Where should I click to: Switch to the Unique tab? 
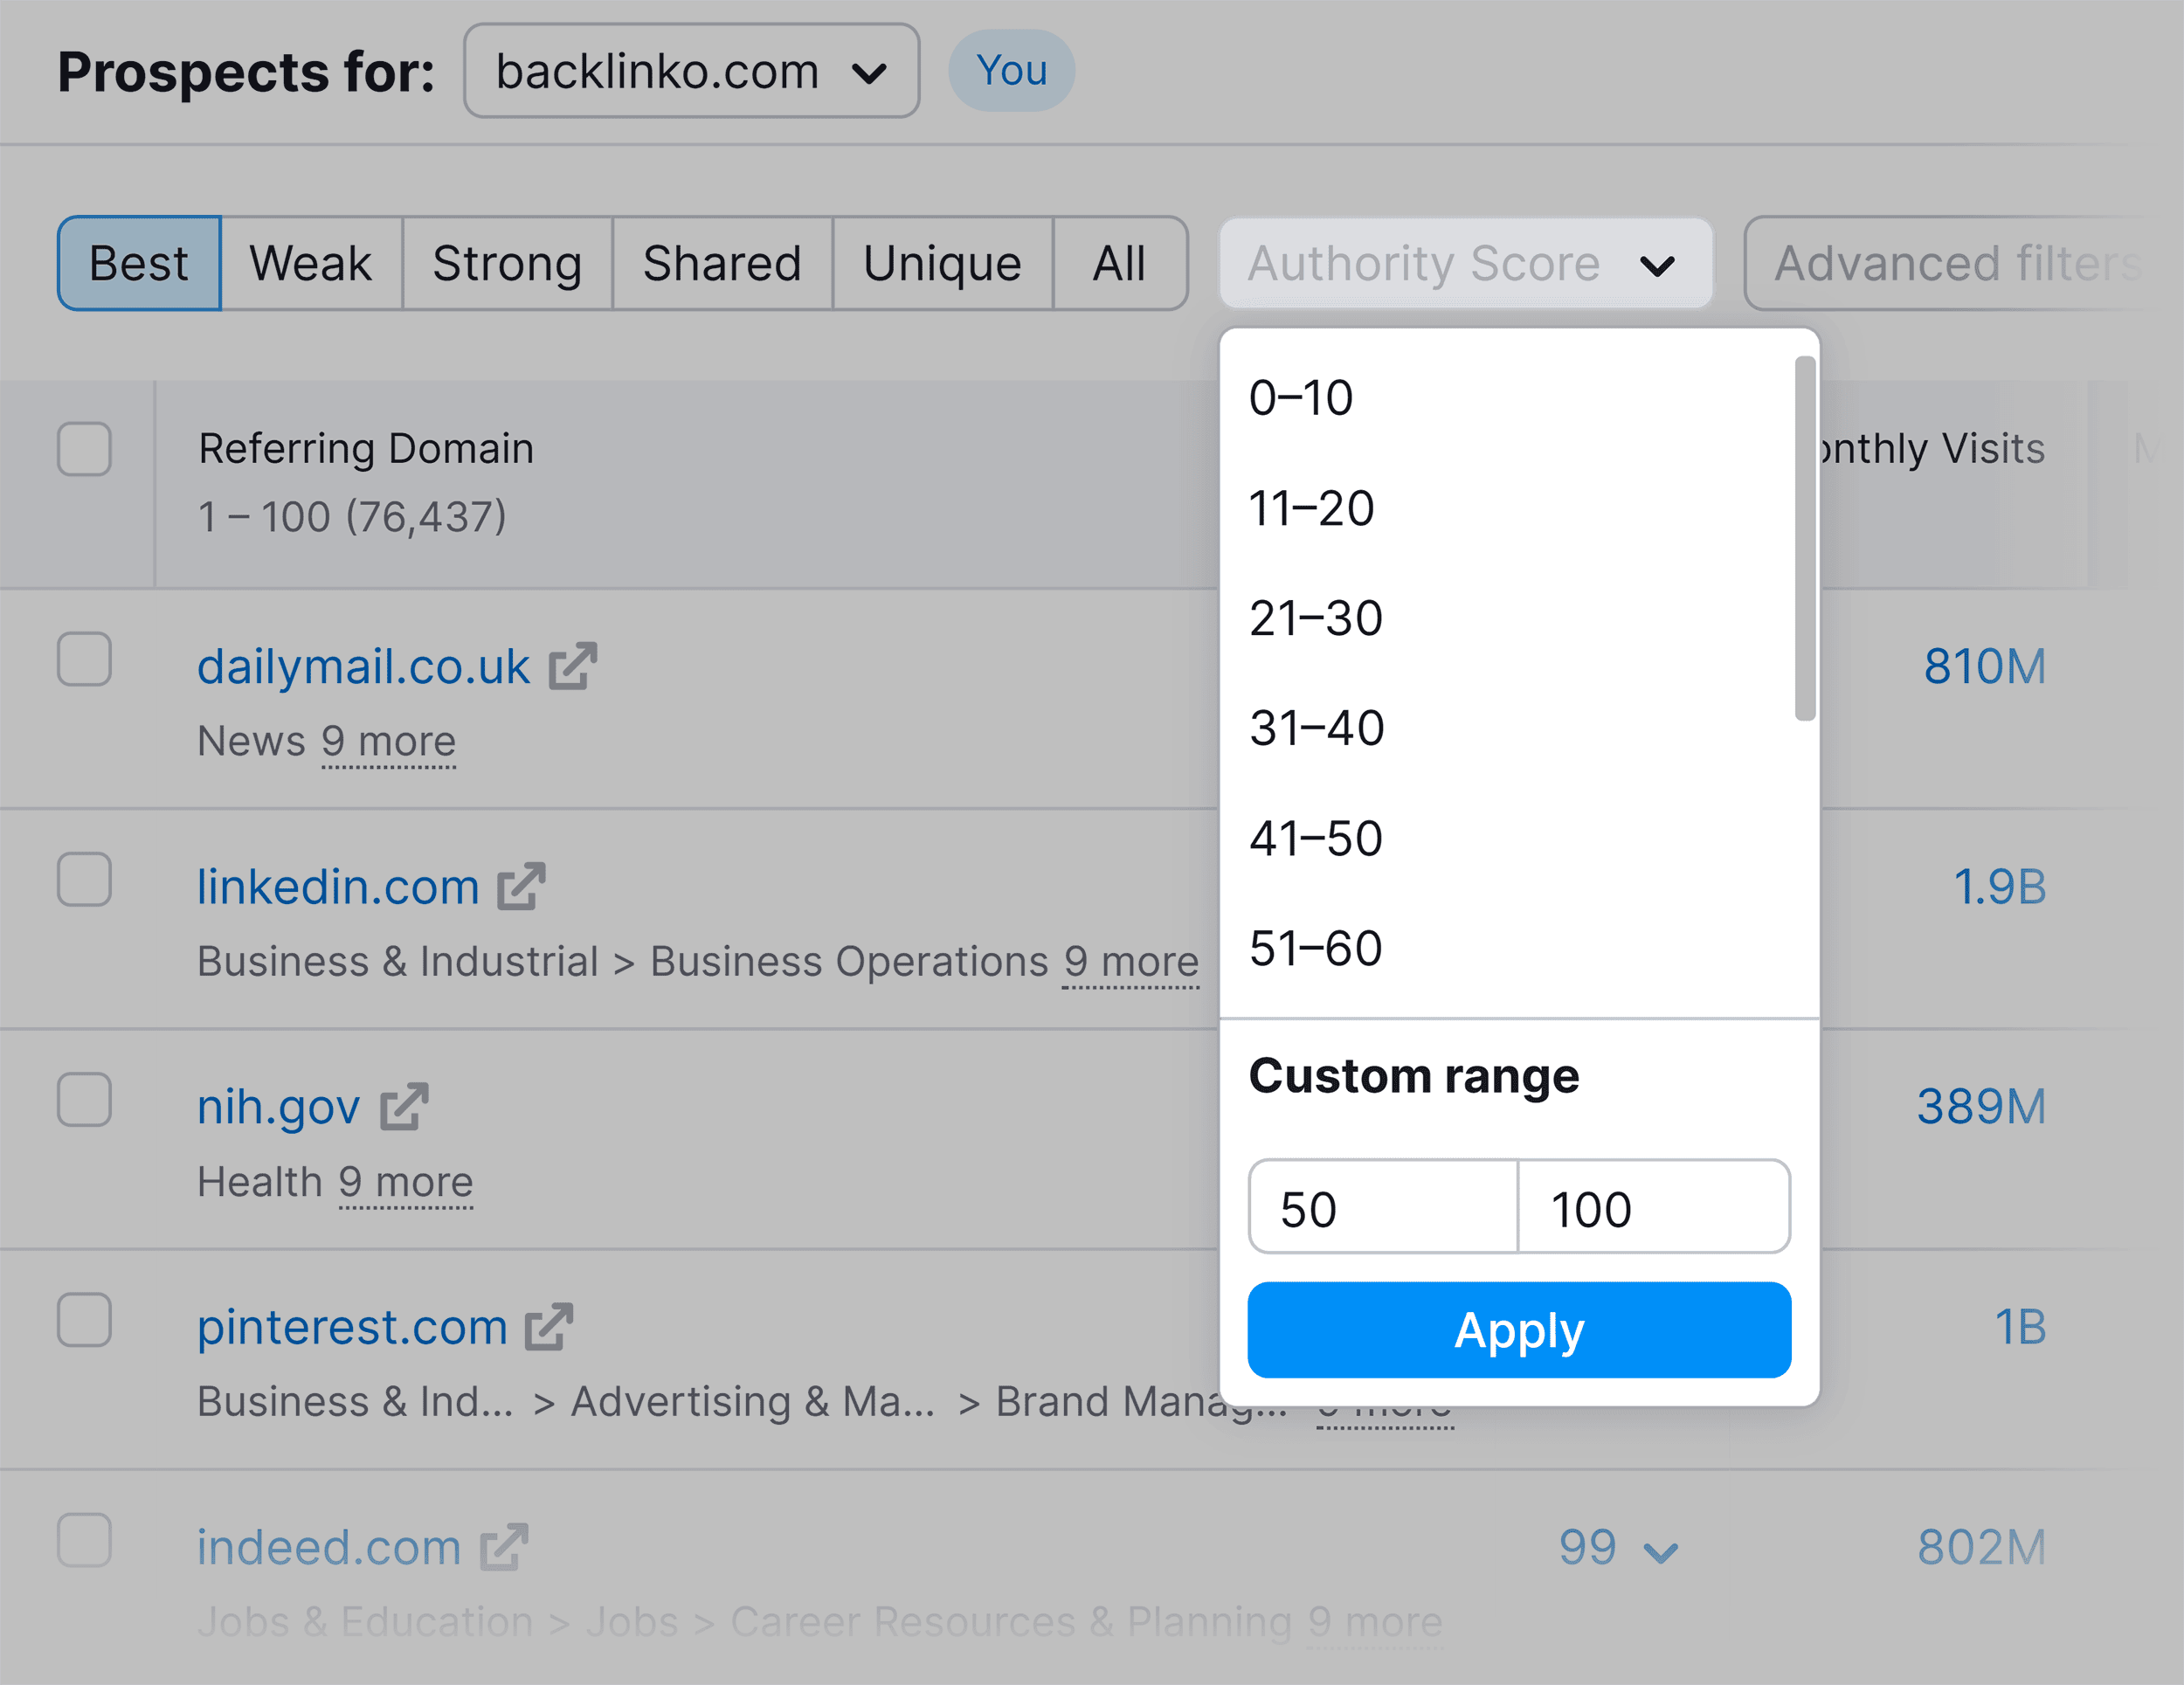[x=942, y=264]
